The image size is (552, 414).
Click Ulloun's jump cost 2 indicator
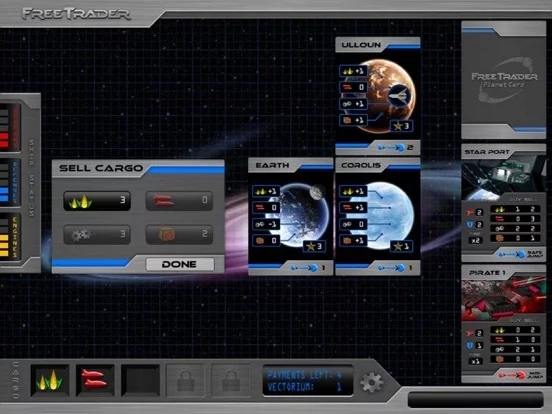coord(395,148)
